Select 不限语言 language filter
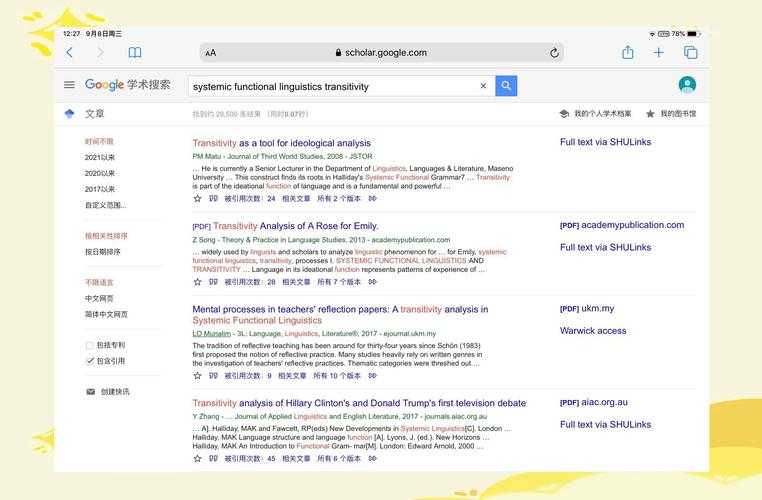 tap(99, 282)
